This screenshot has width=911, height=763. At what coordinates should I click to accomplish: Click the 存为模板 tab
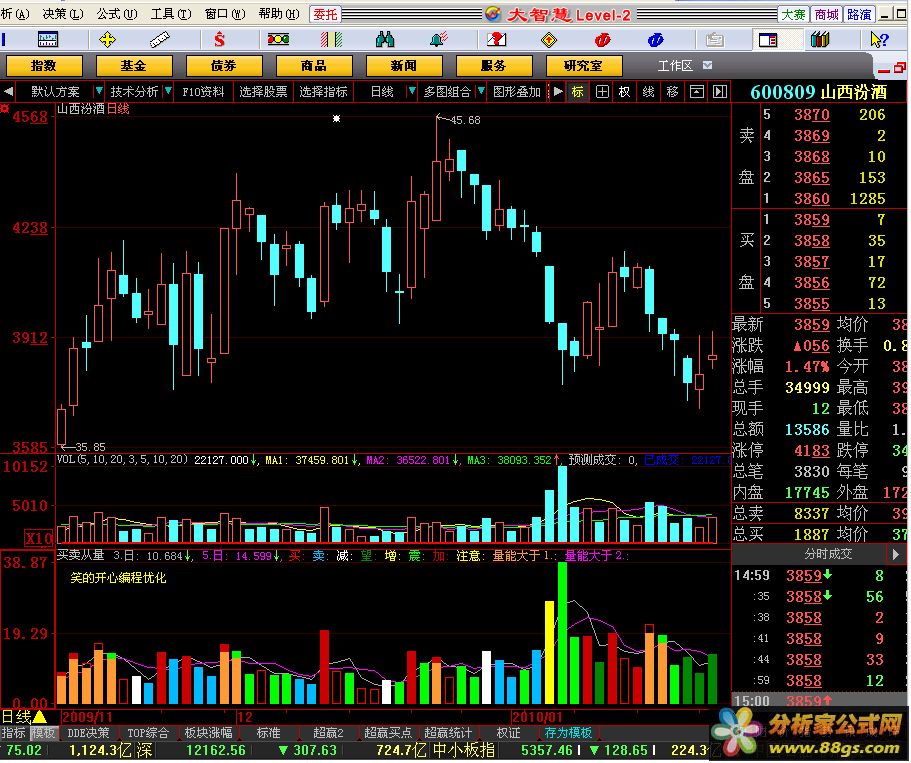[x=568, y=733]
